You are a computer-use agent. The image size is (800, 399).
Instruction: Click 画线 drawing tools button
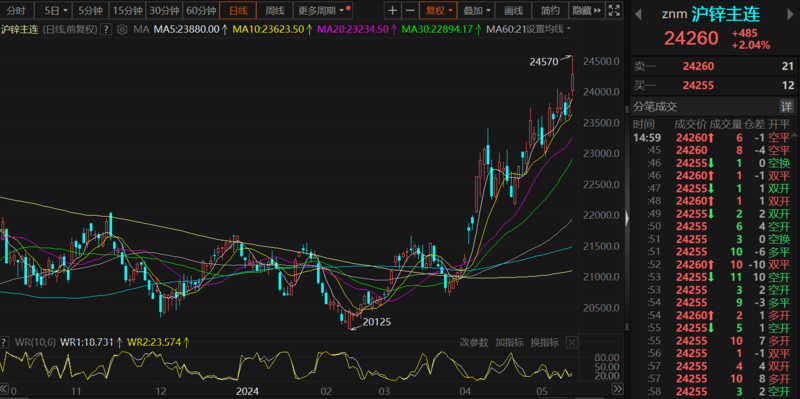coord(513,10)
